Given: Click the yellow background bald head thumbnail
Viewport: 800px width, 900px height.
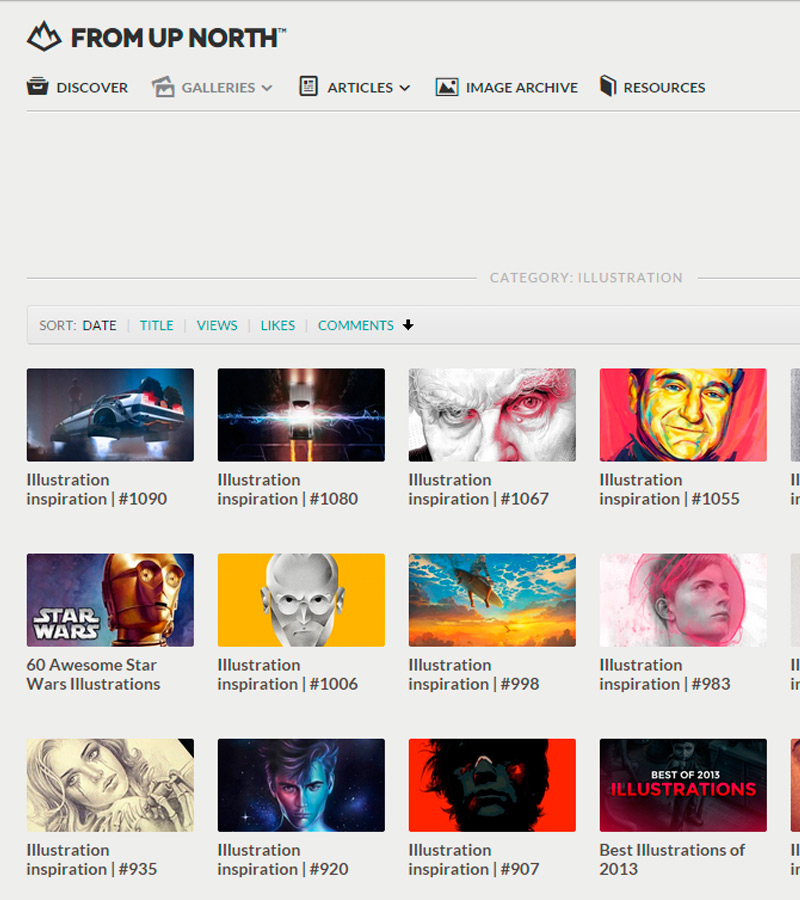Looking at the screenshot, I should point(301,599).
